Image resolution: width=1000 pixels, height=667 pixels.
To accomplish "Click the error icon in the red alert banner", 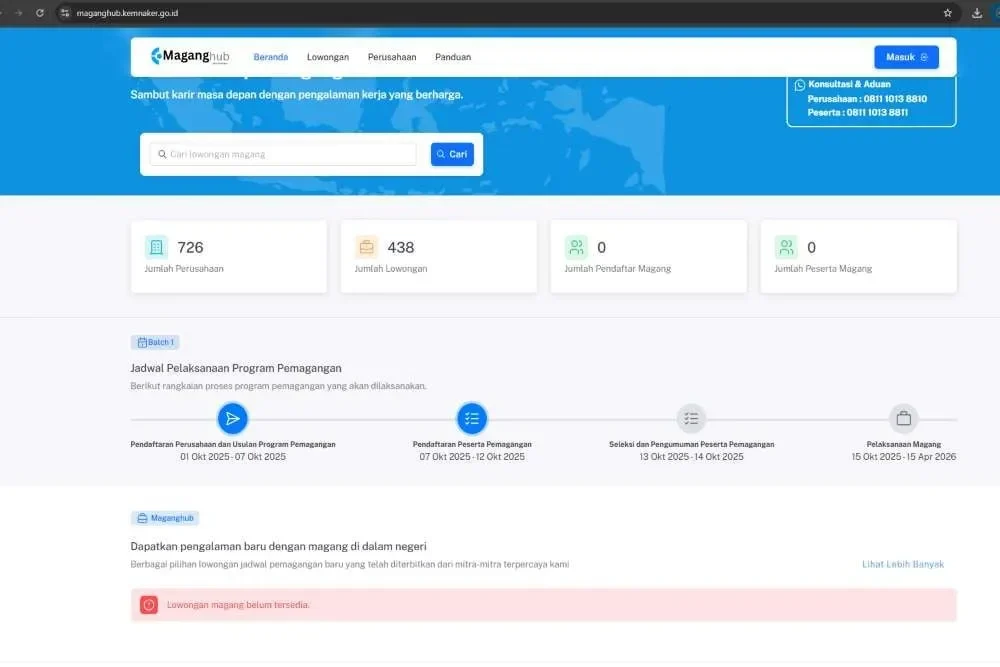I will (148, 604).
